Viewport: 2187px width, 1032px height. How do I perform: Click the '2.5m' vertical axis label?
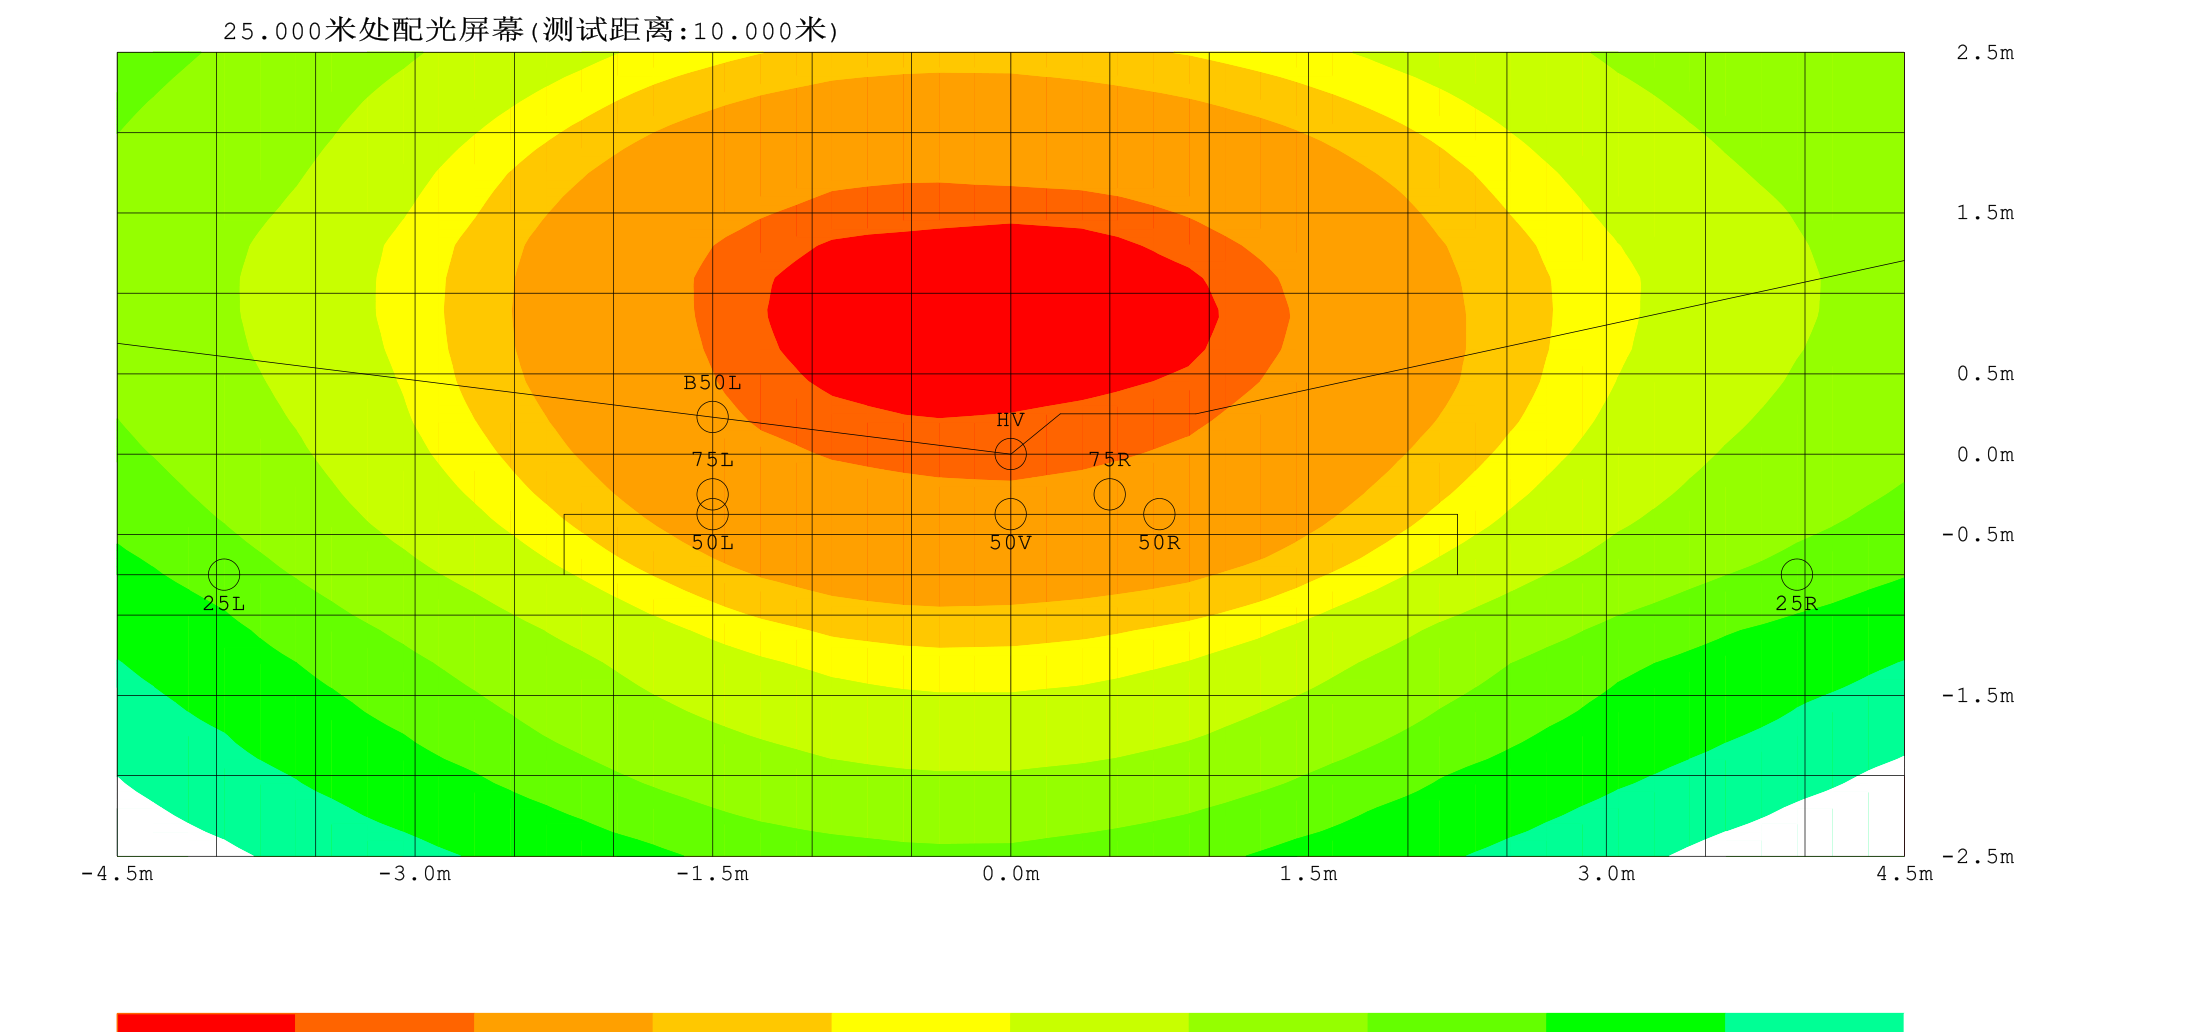[x=1985, y=53]
